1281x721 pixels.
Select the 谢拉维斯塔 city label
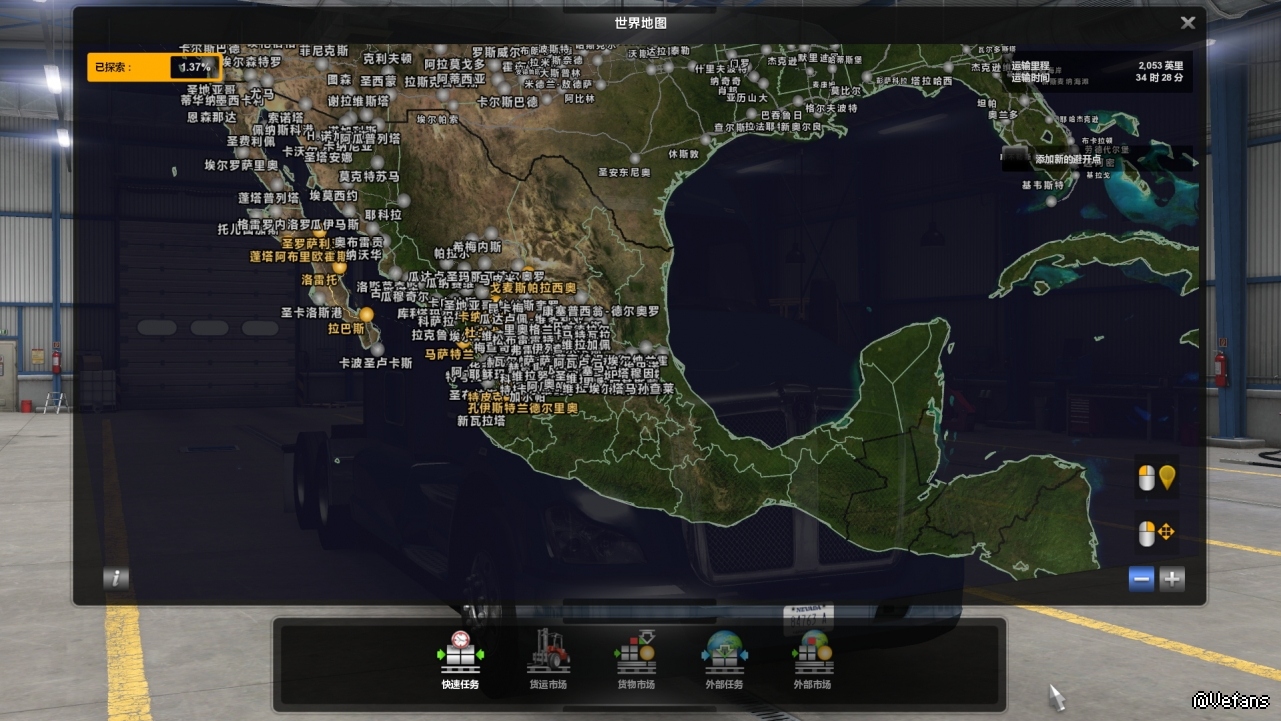tap(358, 101)
